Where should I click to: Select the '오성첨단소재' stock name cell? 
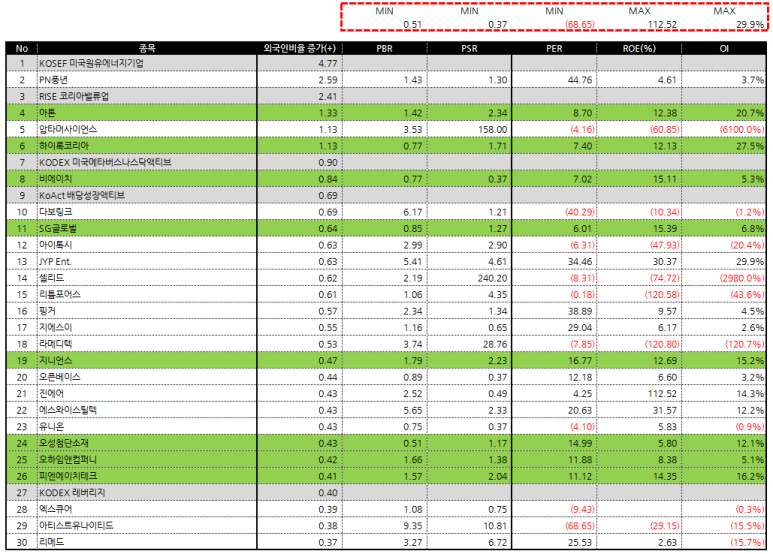pyautogui.click(x=147, y=443)
